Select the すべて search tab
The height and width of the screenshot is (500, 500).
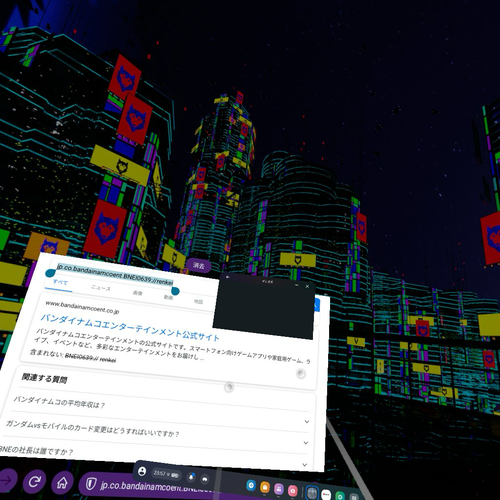tap(60, 282)
